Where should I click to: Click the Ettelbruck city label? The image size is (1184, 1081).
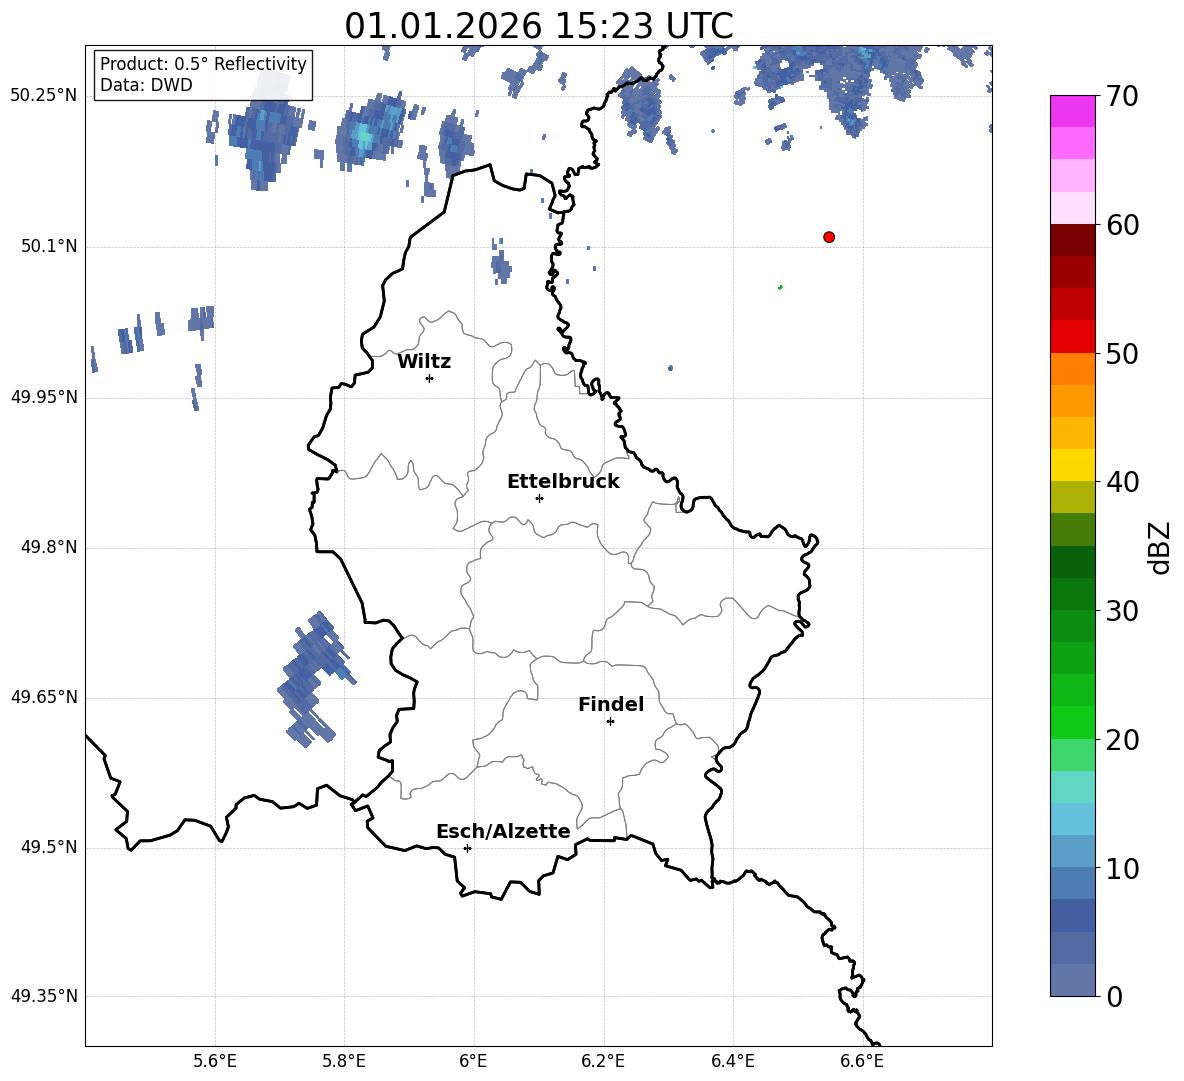pos(563,481)
